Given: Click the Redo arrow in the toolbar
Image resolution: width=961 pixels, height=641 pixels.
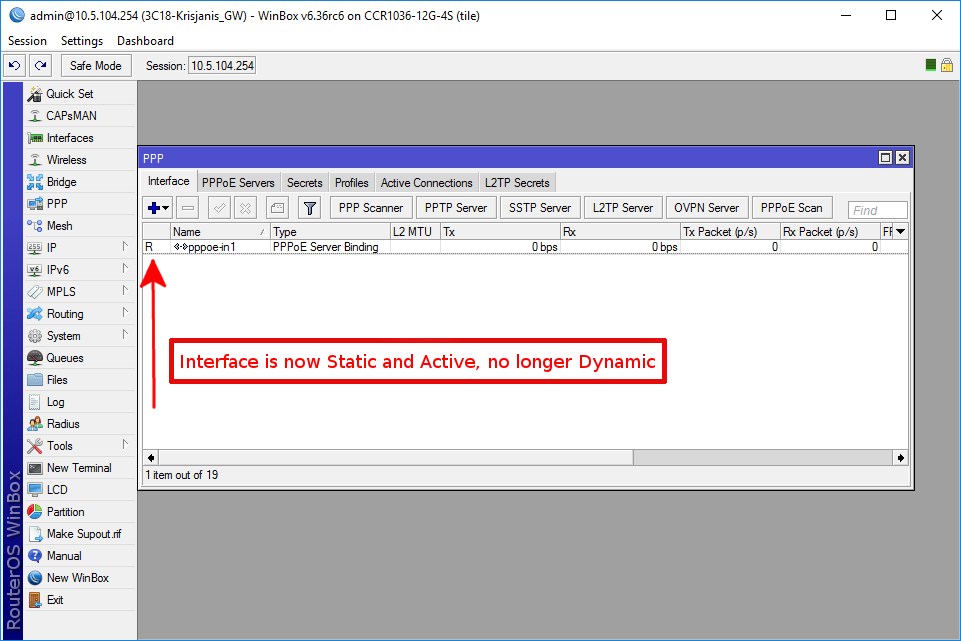Looking at the screenshot, I should tap(39, 64).
